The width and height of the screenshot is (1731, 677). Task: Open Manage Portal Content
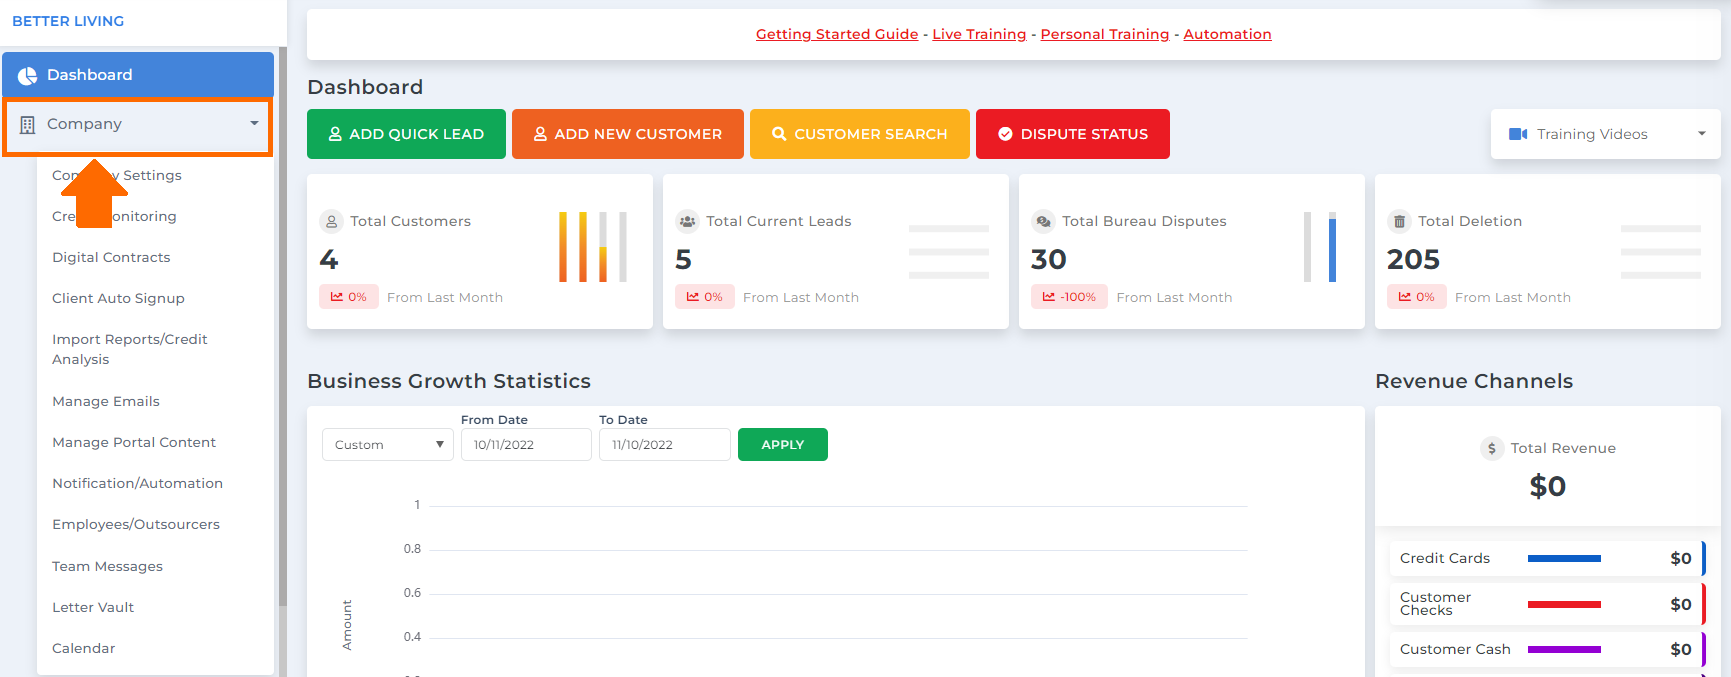[x=134, y=442]
